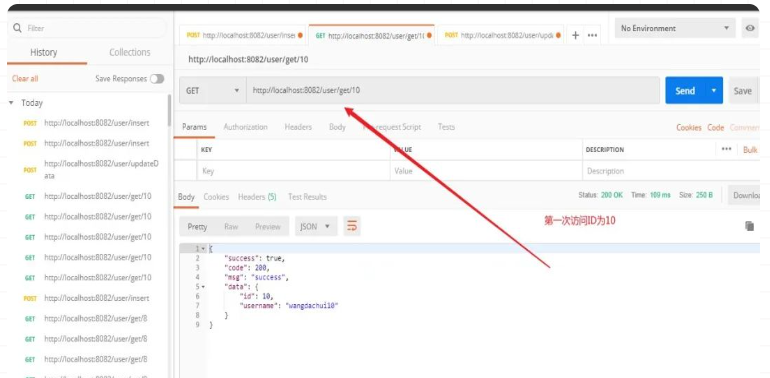Select the Raw view mode

(231, 226)
